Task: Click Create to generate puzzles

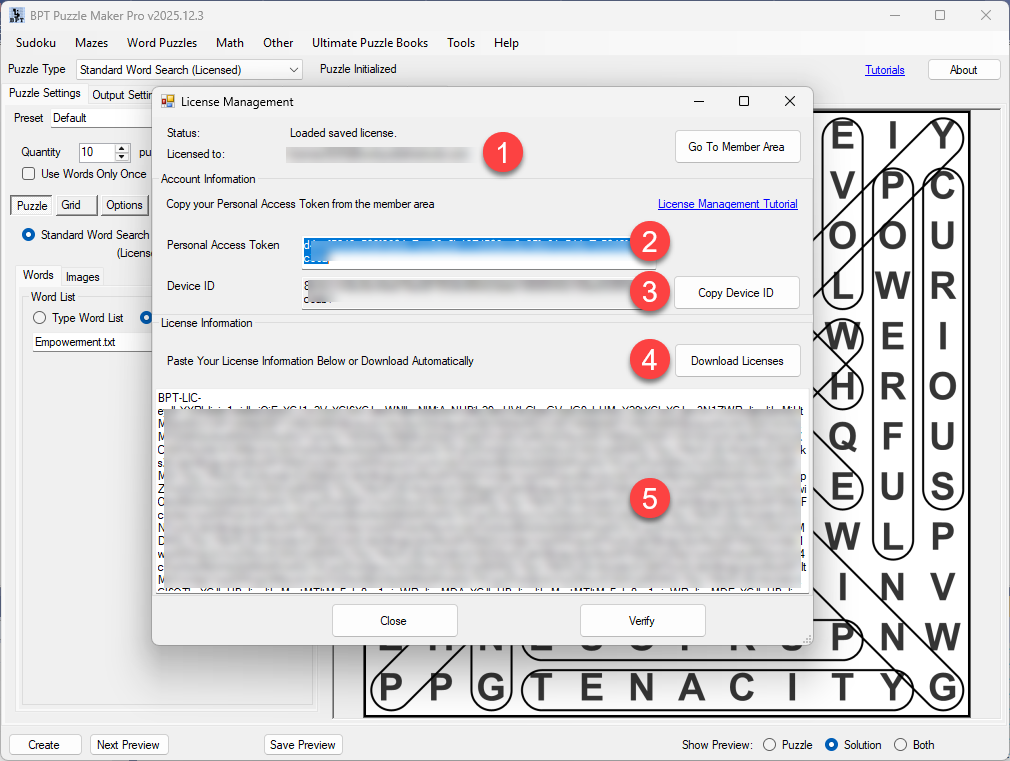Action: pyautogui.click(x=44, y=744)
